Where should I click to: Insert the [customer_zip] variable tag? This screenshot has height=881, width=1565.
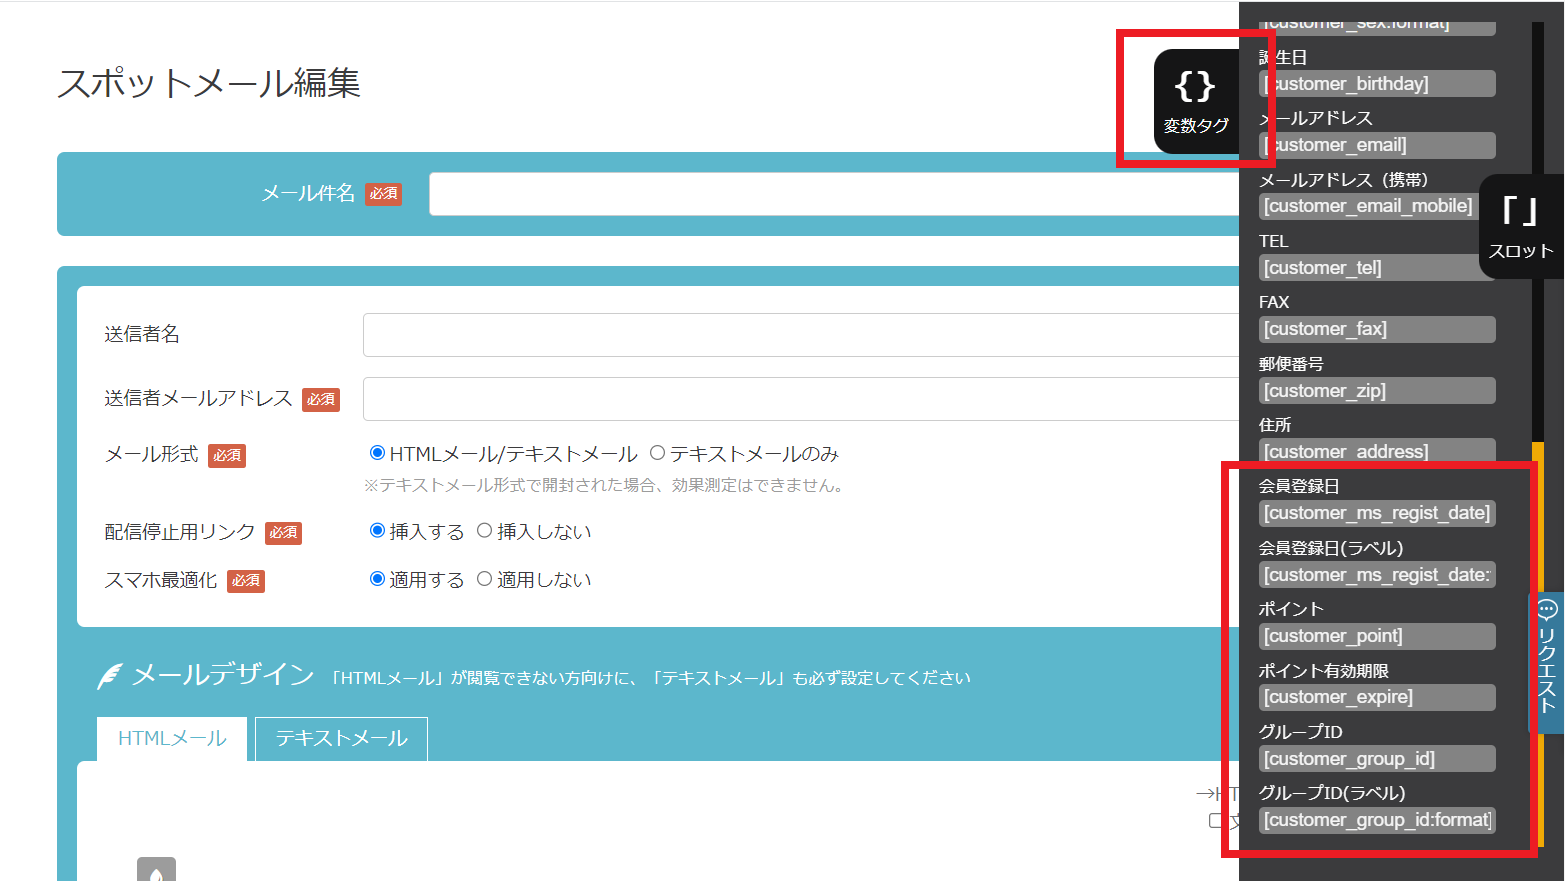[1377, 391]
